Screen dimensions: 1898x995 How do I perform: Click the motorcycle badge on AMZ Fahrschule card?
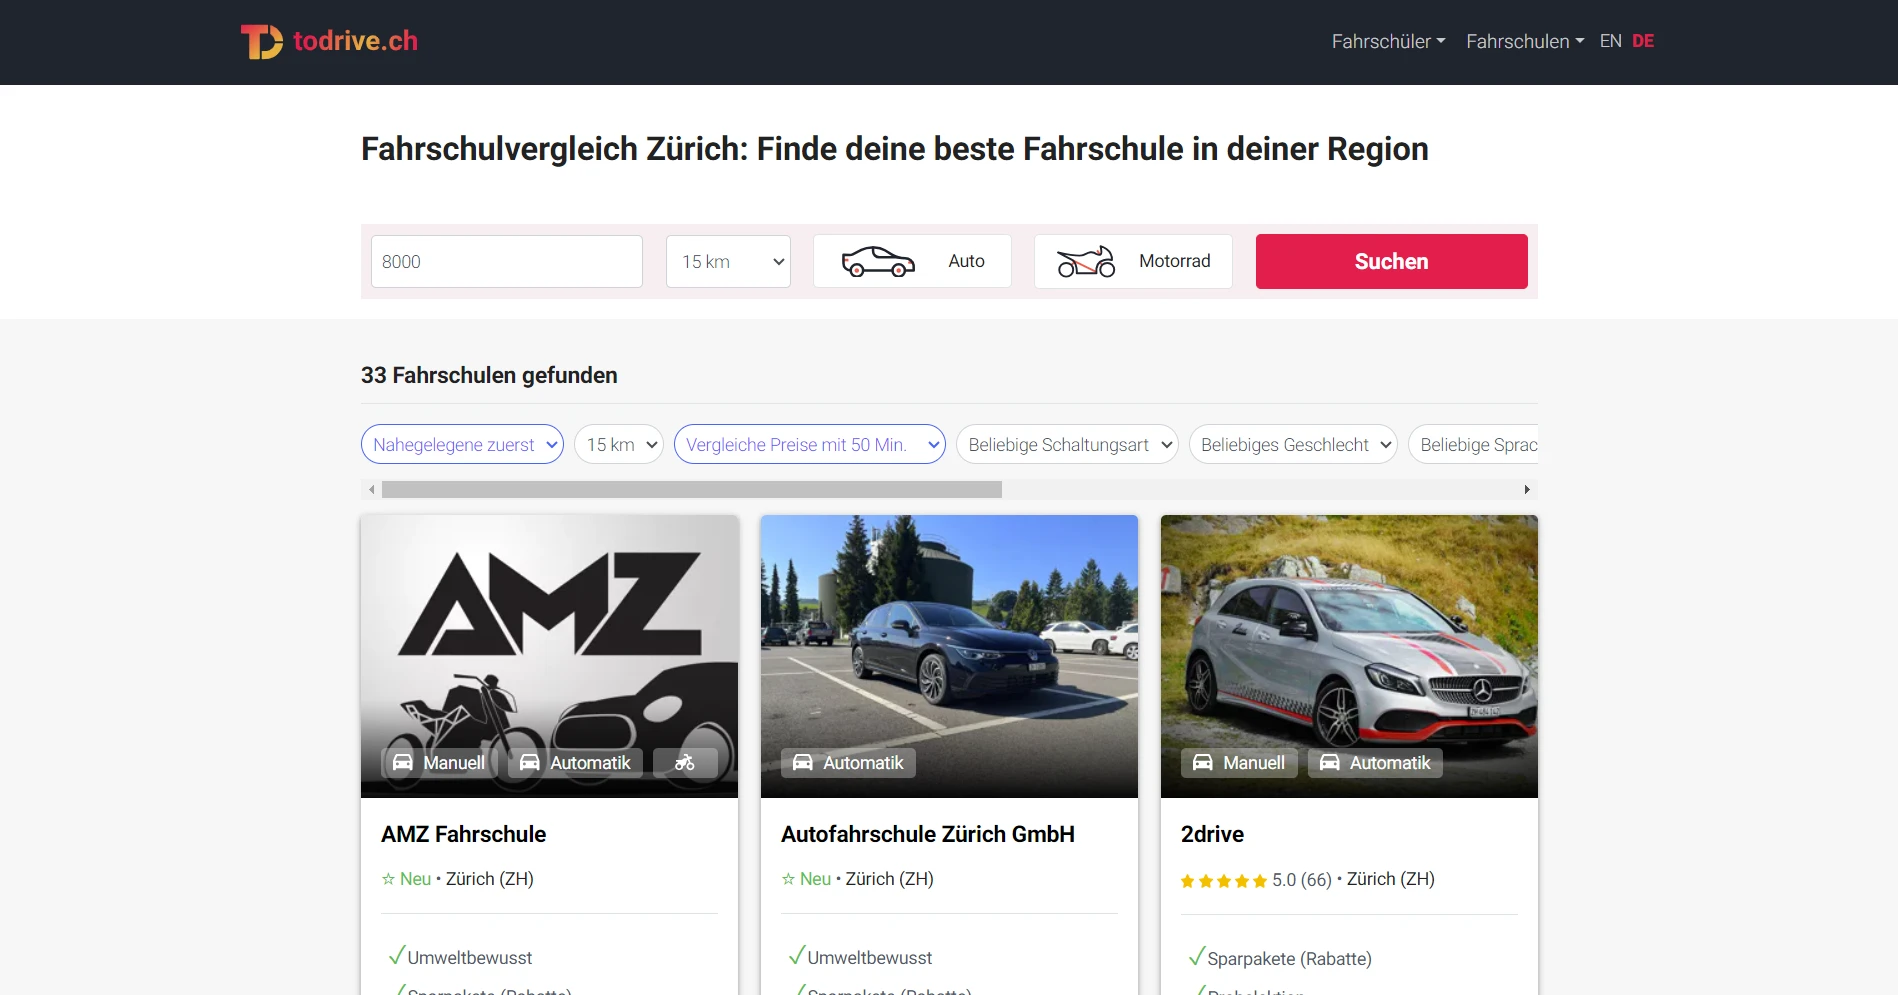point(685,763)
